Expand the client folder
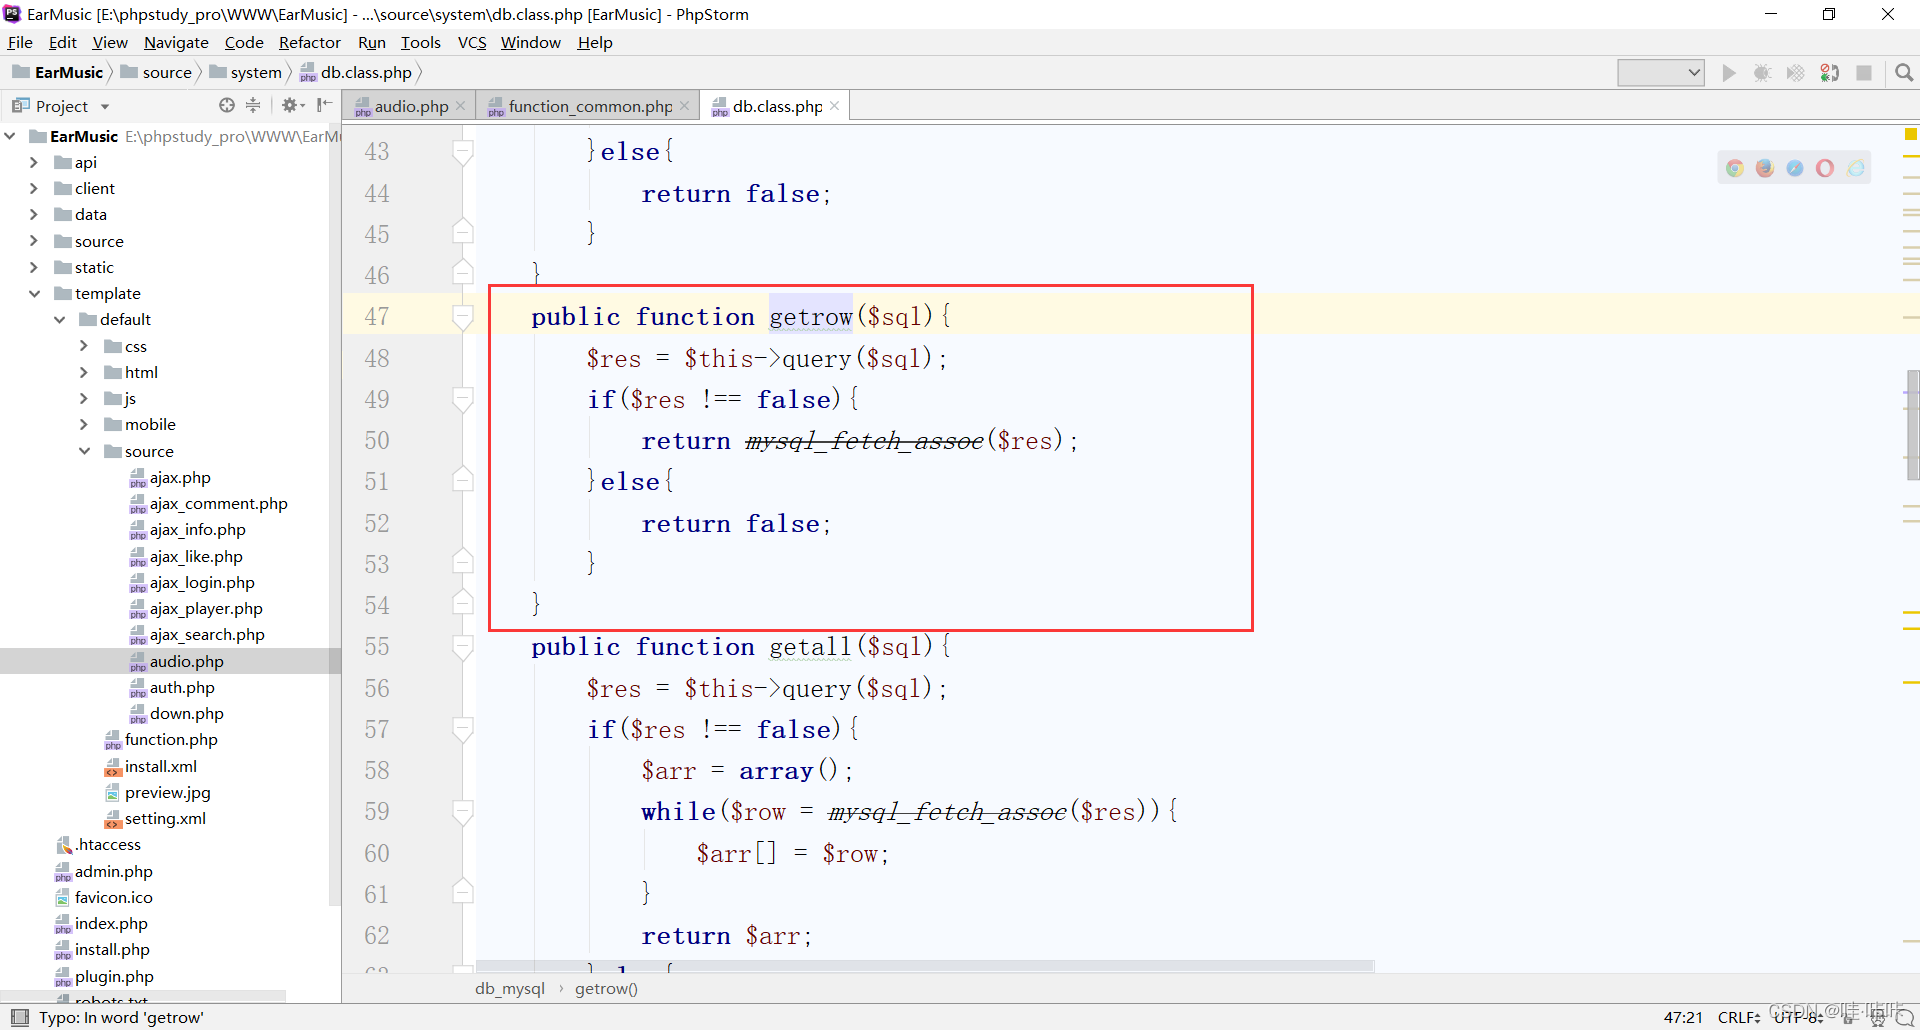The height and width of the screenshot is (1030, 1920). point(34,188)
